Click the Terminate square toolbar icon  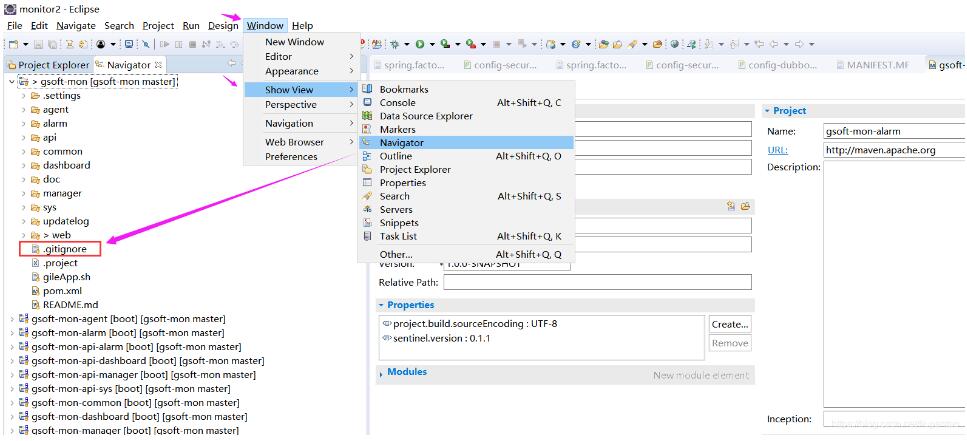click(x=192, y=44)
